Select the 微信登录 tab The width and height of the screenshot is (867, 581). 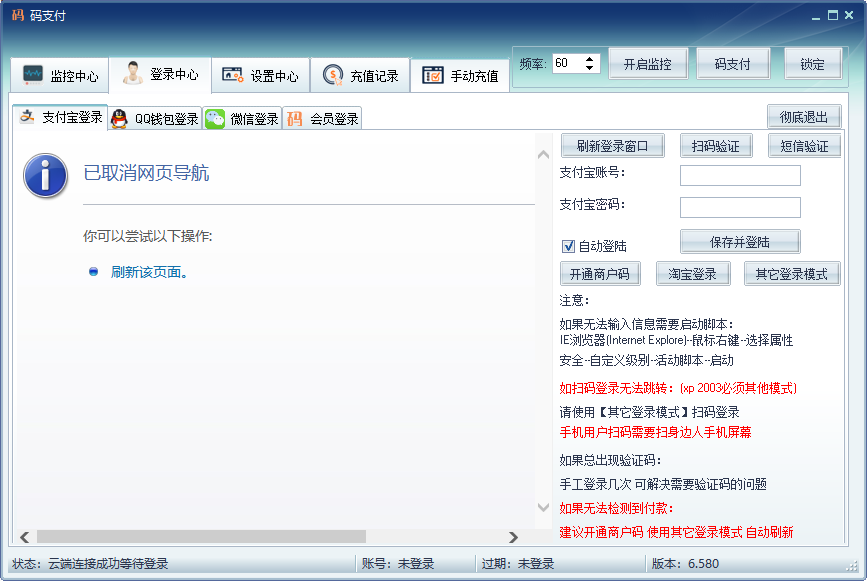click(242, 118)
